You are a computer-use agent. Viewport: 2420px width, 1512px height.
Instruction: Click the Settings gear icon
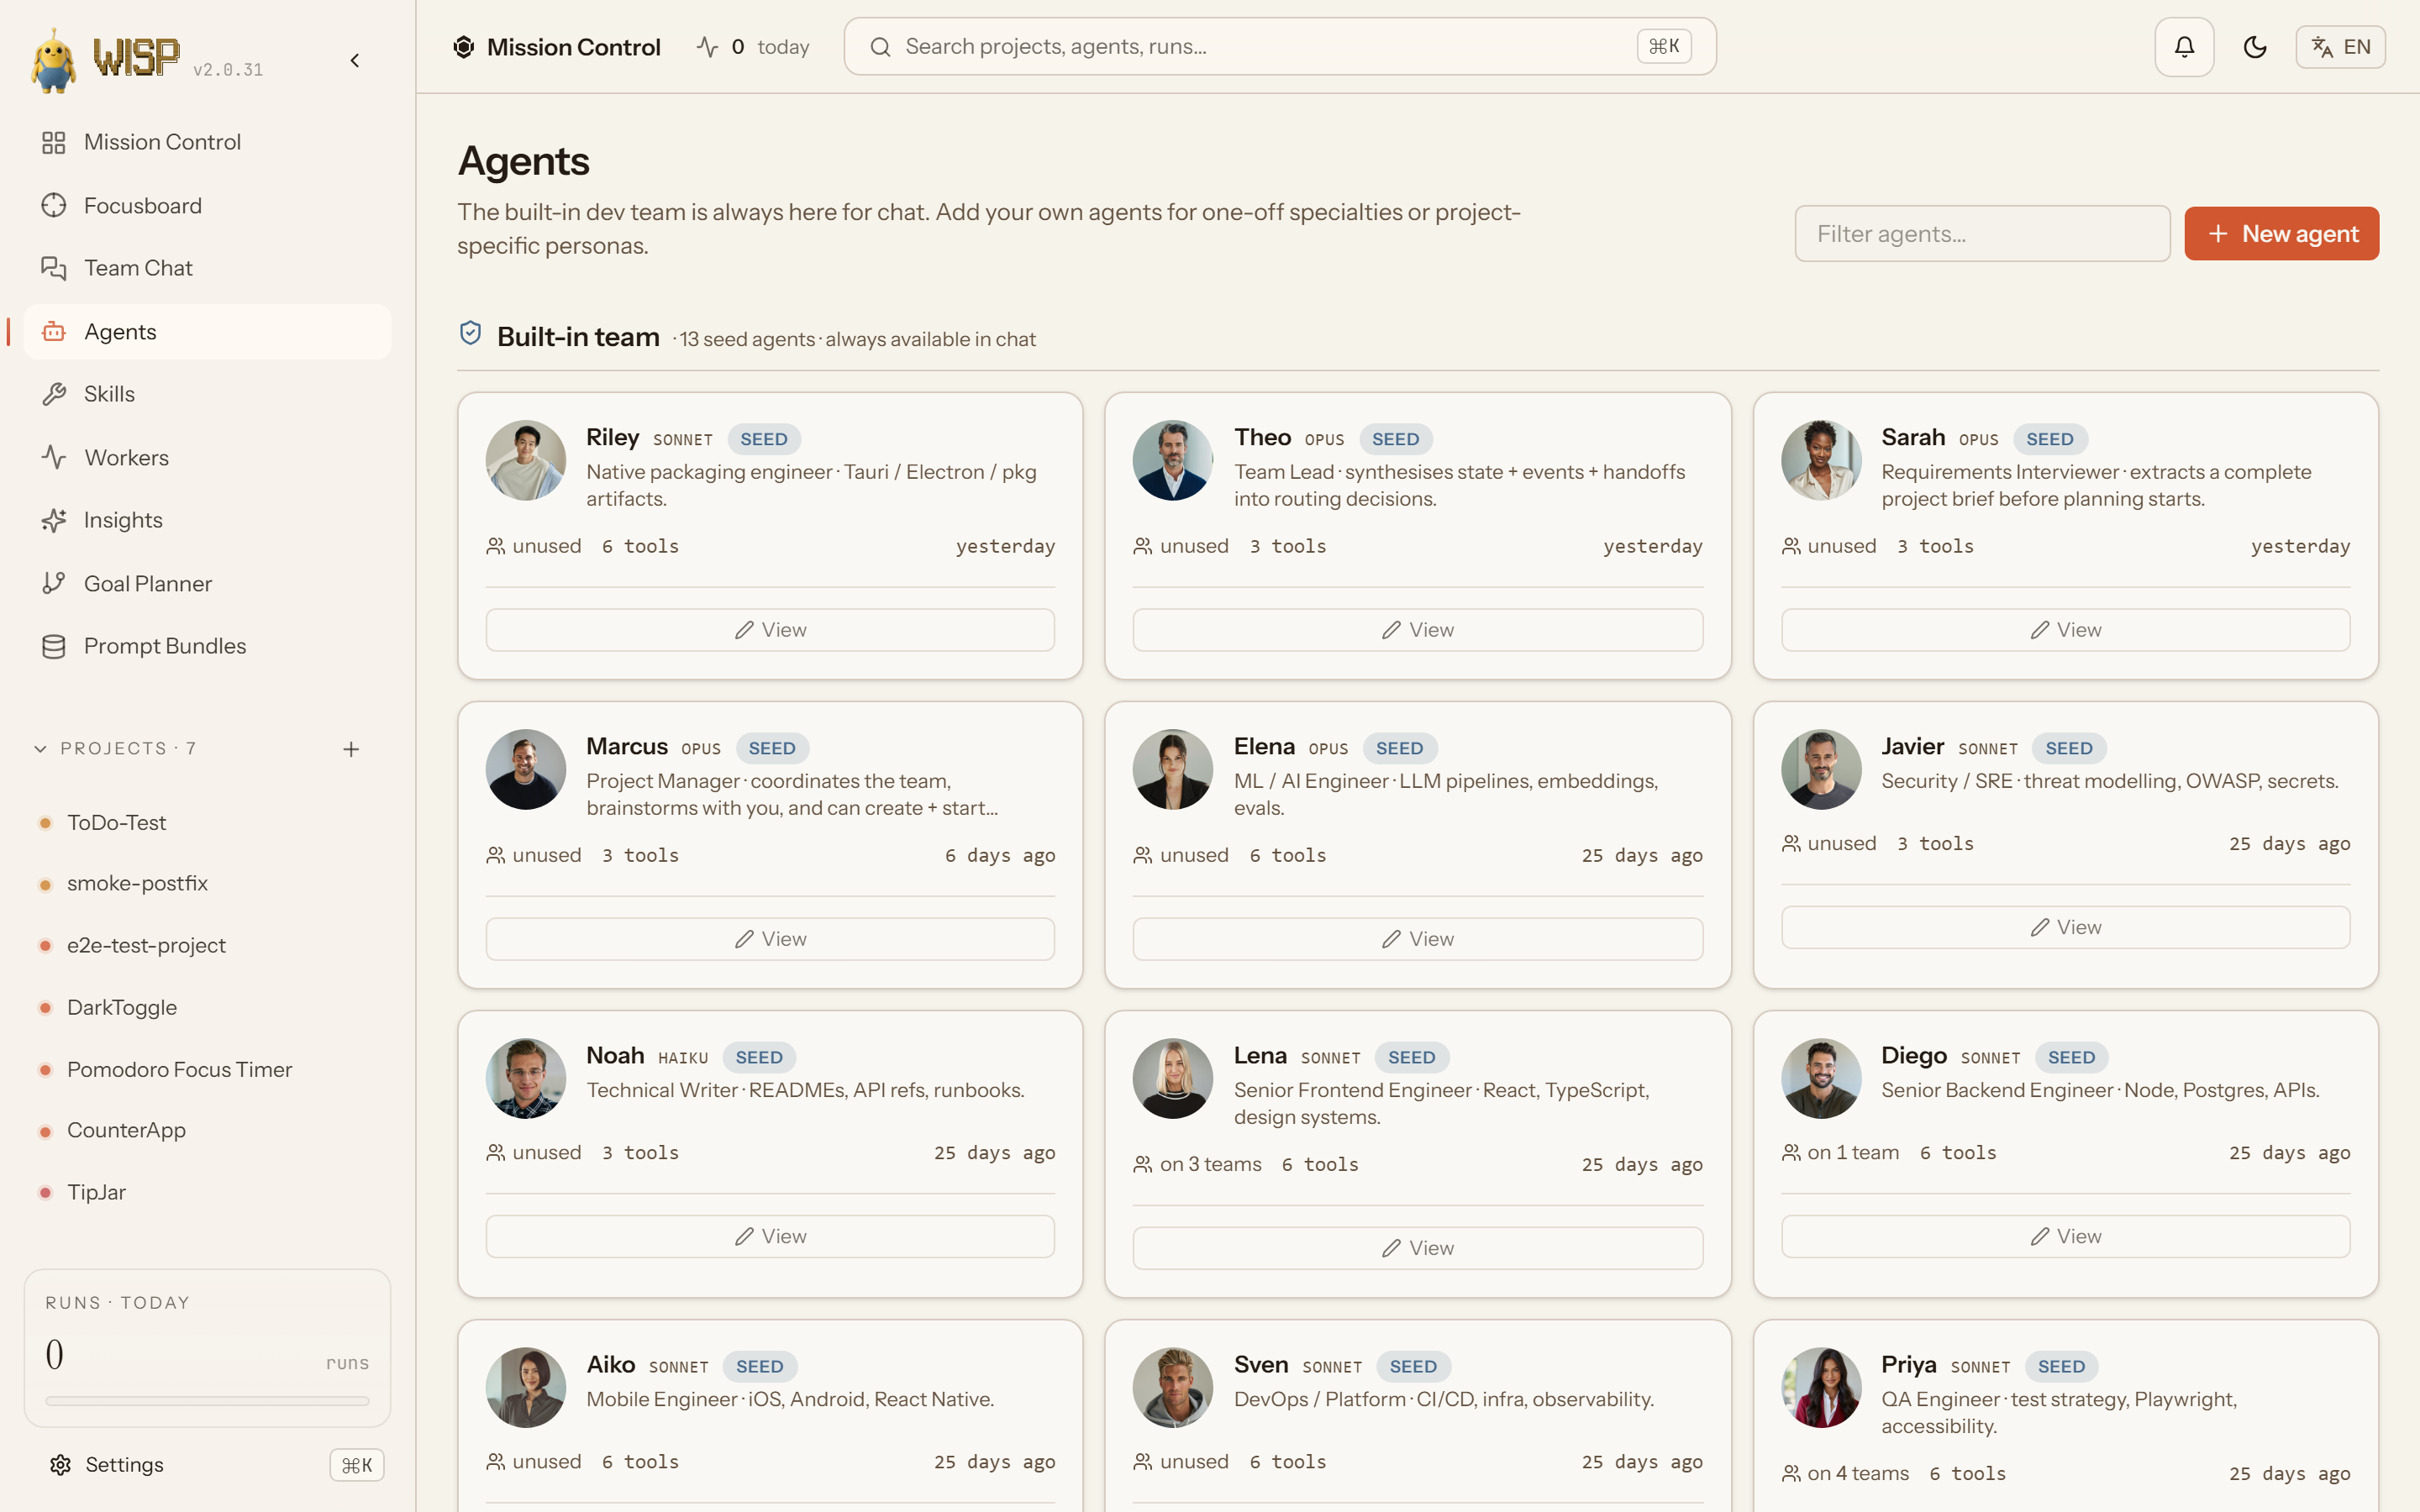tap(60, 1465)
